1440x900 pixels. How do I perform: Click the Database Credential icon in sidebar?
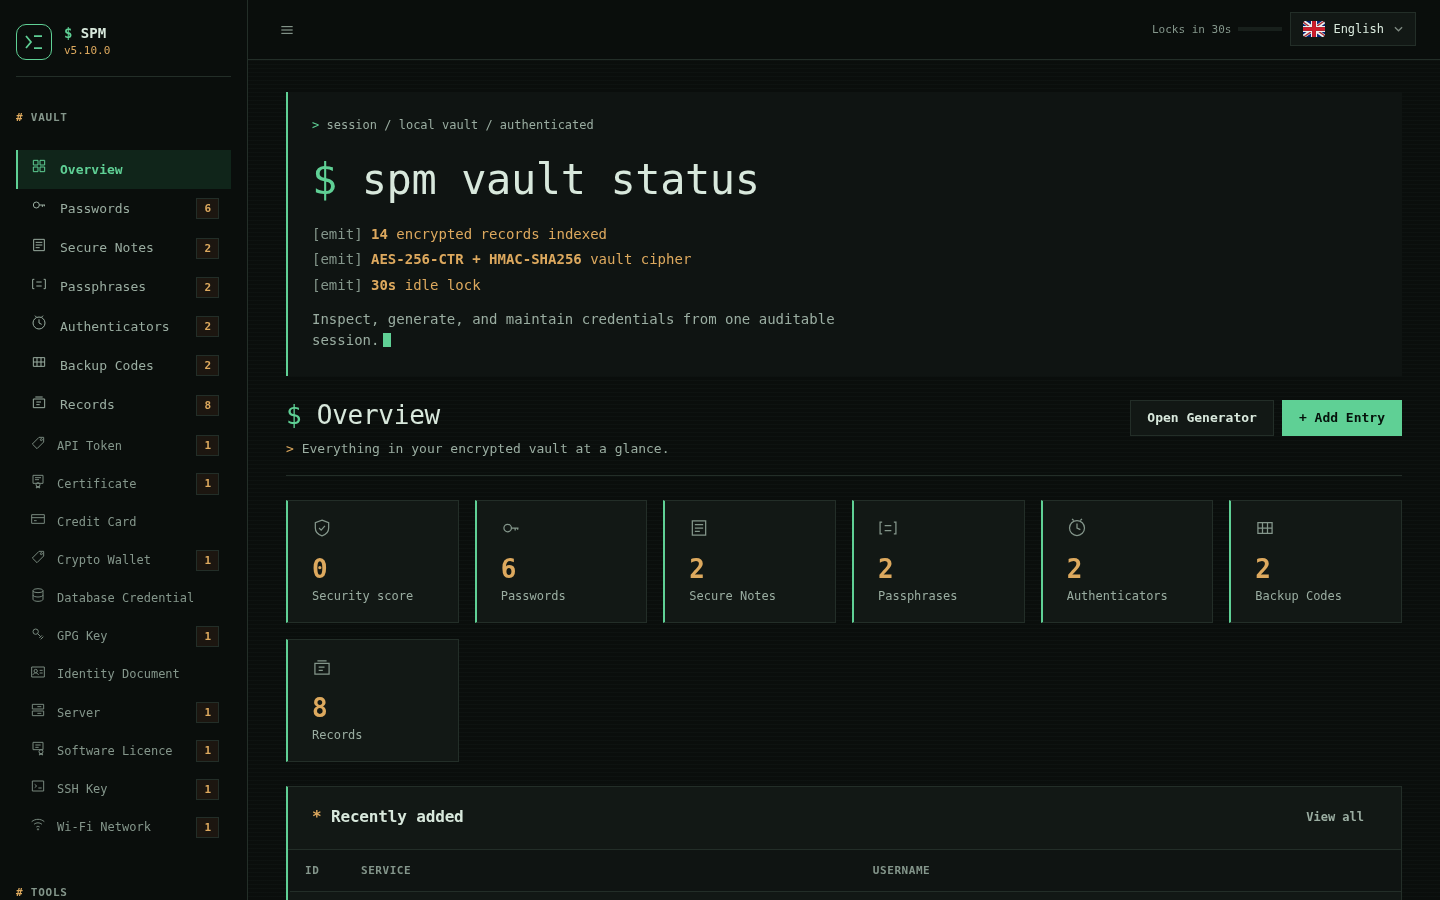38,595
